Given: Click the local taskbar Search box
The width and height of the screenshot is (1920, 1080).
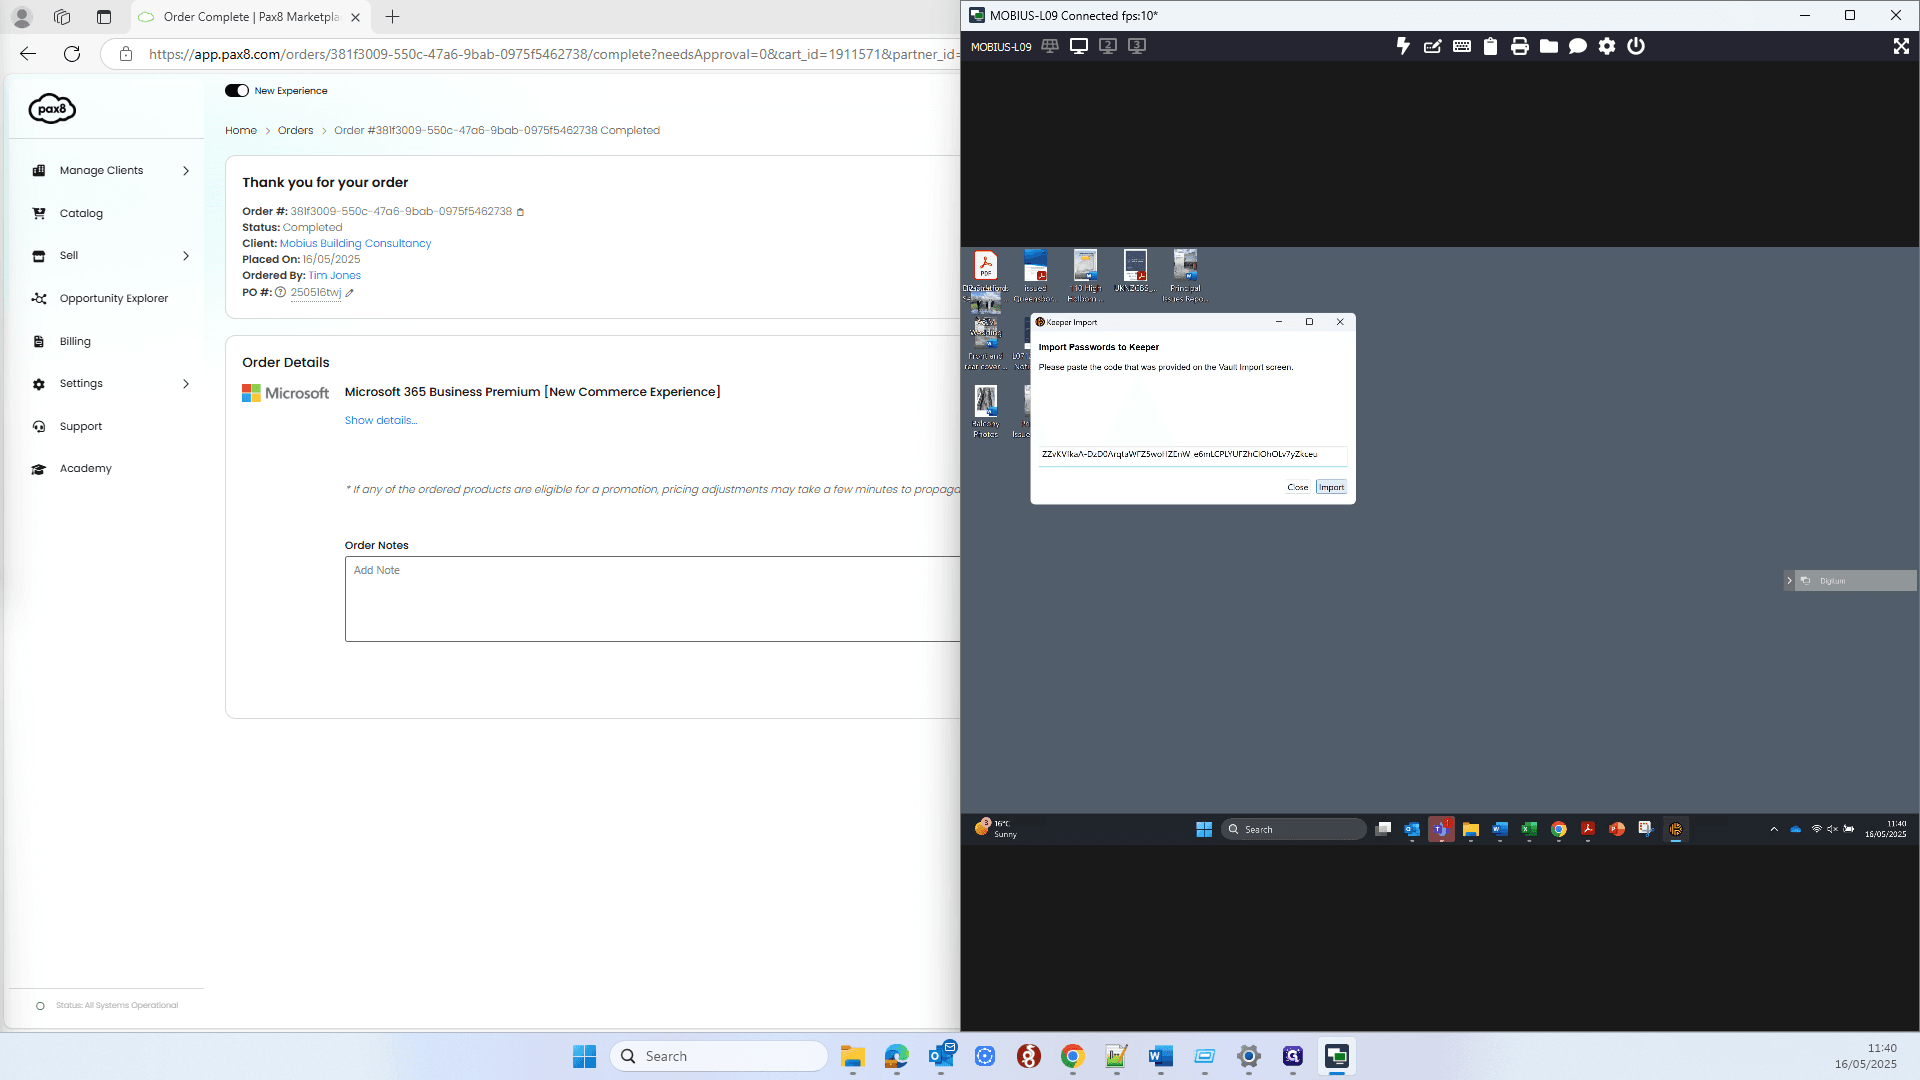Looking at the screenshot, I should pos(720,1056).
